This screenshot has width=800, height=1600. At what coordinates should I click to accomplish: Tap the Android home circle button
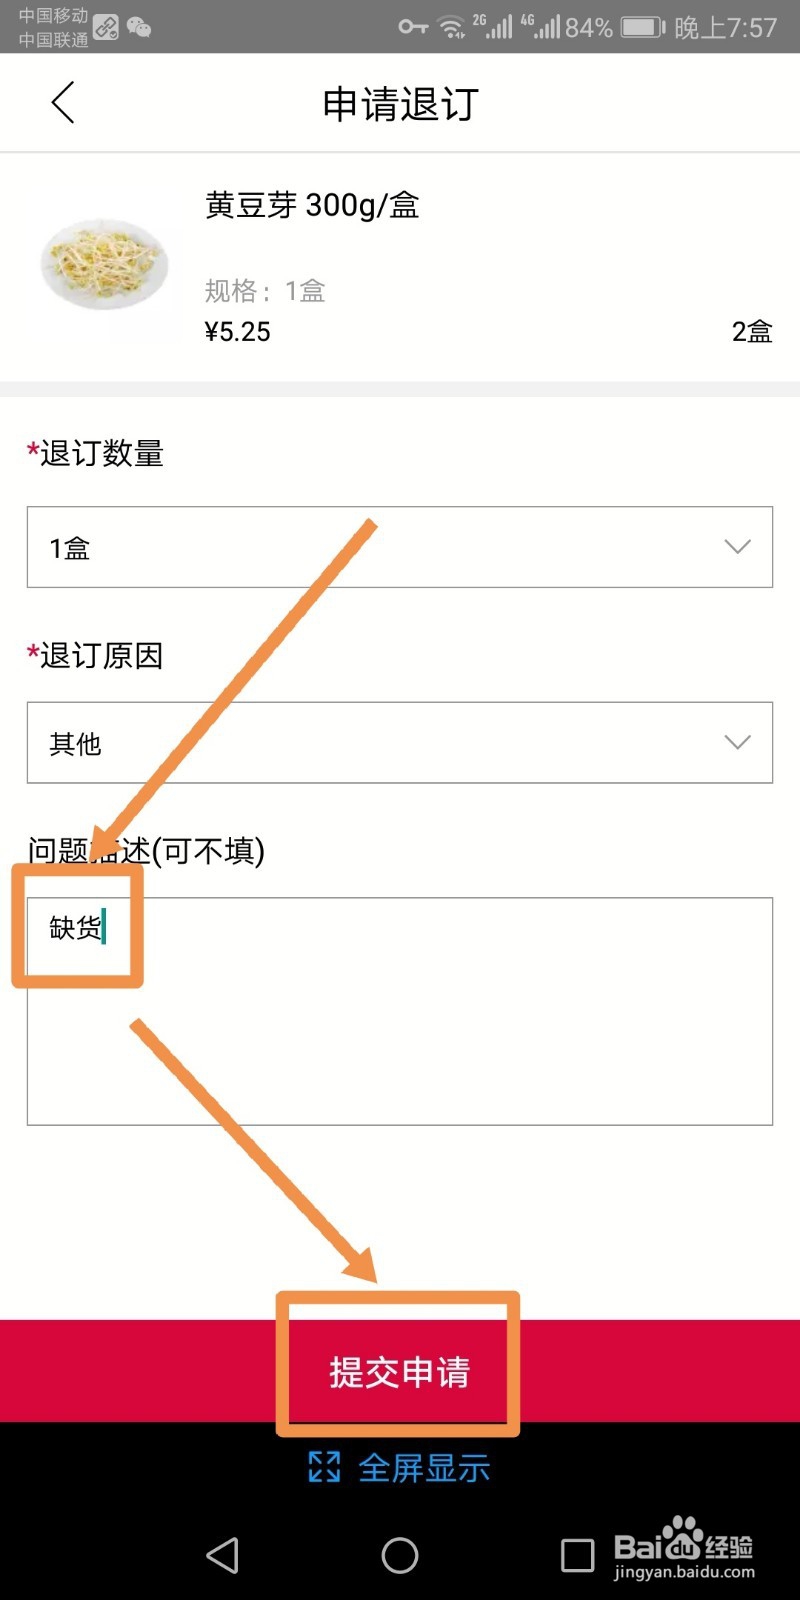pos(400,1555)
